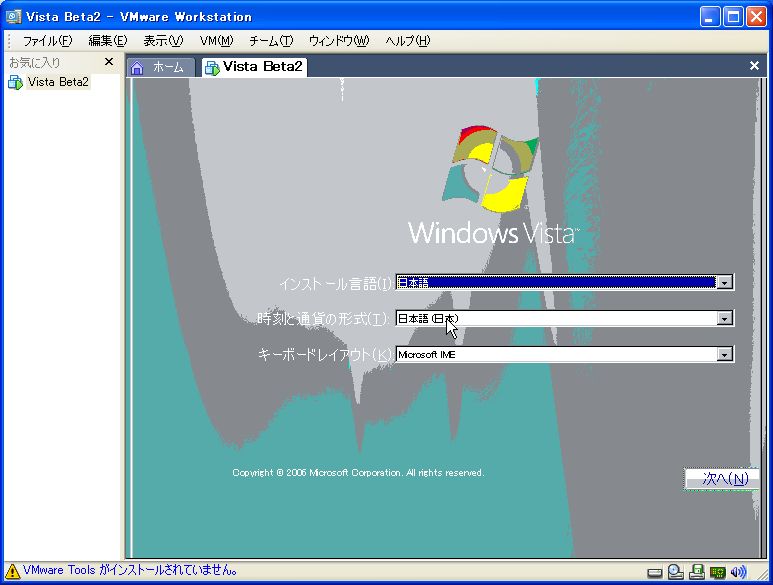This screenshot has width=773, height=585.
Task: Expand the インストール言語 dropdown arrow
Action: (724, 282)
